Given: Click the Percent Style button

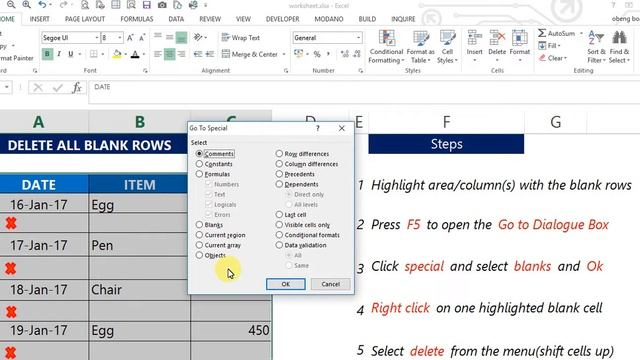Looking at the screenshot, I should [317, 54].
